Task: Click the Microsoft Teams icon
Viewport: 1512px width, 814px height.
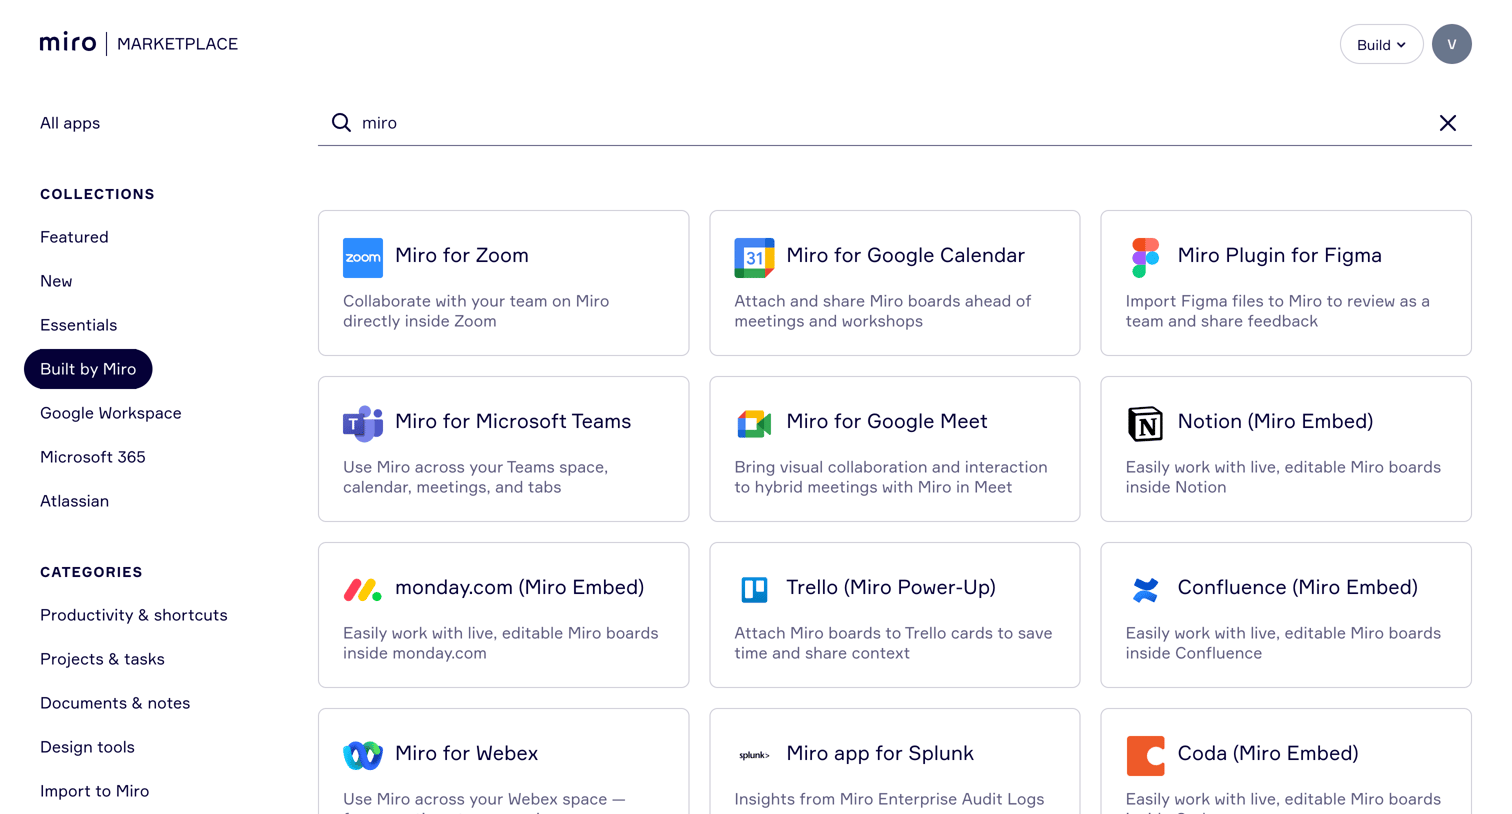Action: coord(363,424)
